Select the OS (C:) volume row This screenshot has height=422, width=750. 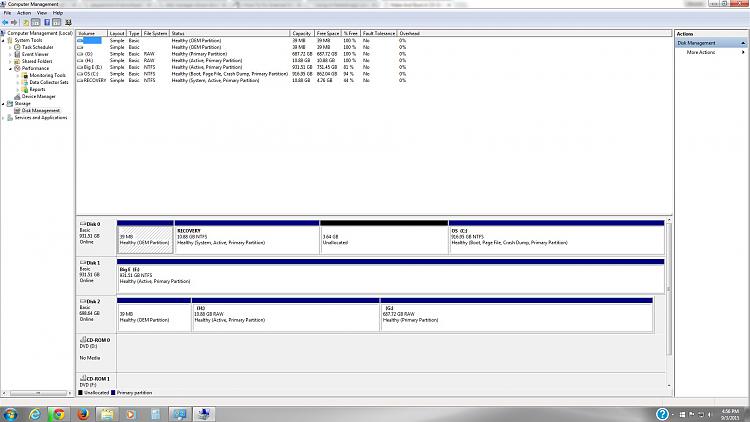coord(242,74)
